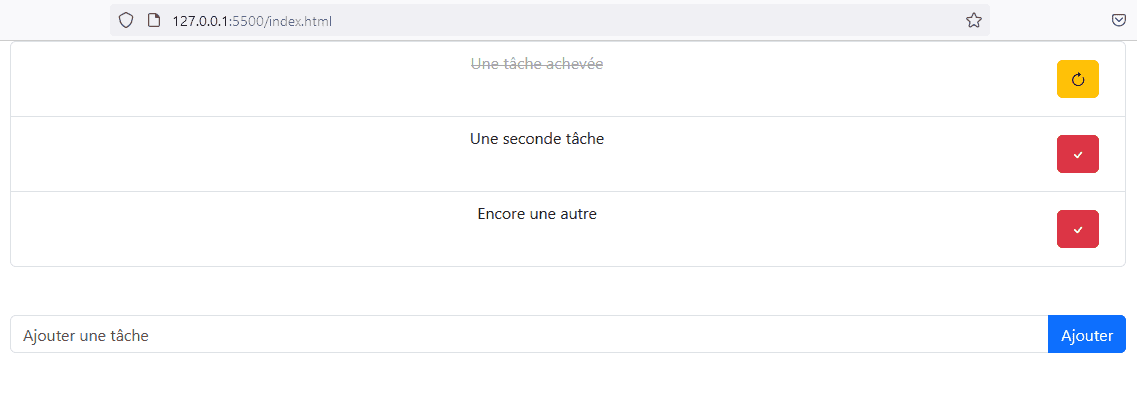Mark "Une seconde tâche" done with red checkmark
Image resolution: width=1137 pixels, height=409 pixels.
click(1078, 154)
